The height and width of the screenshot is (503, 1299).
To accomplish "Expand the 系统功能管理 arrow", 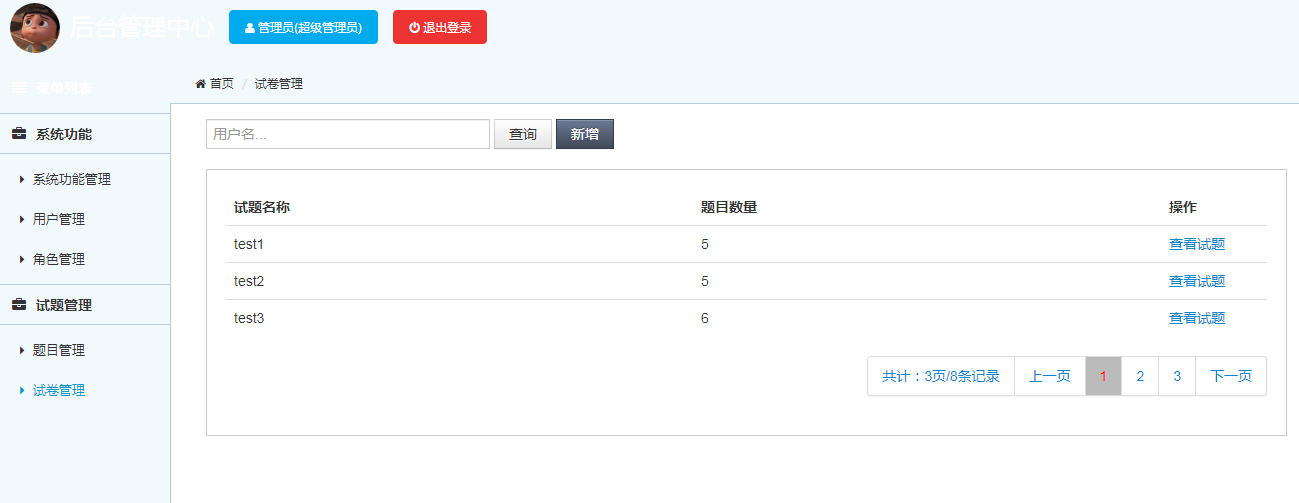I will 22,180.
